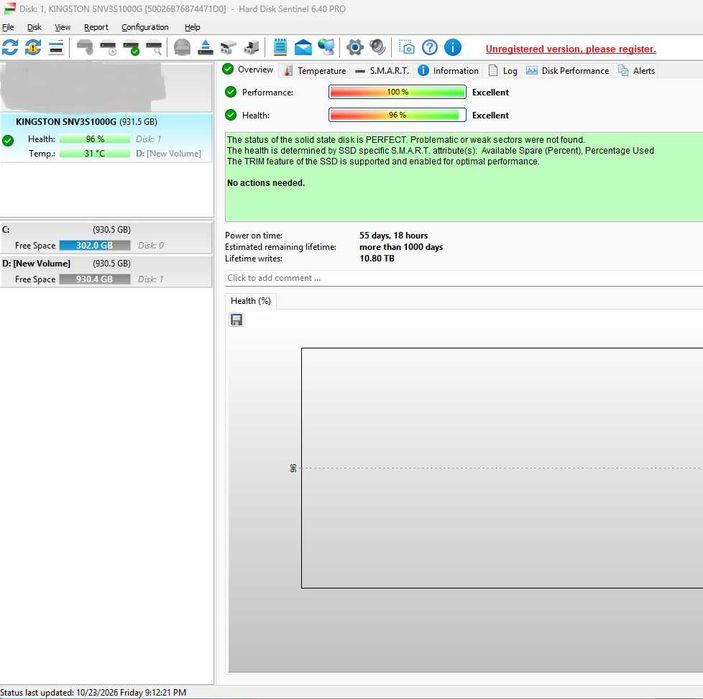Click the Health 96 % bar in Overview
The height and width of the screenshot is (699, 703).
(x=397, y=115)
